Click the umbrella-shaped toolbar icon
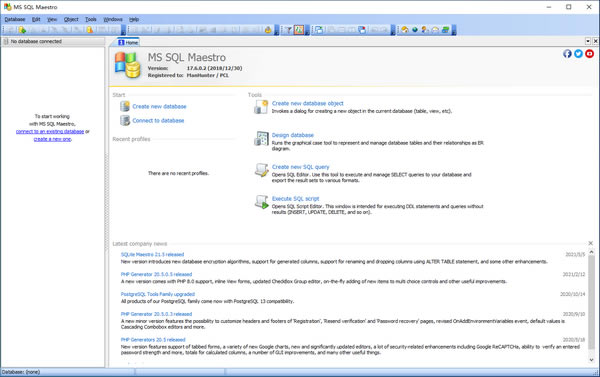Image resolution: width=600 pixels, height=377 pixels. [435, 30]
